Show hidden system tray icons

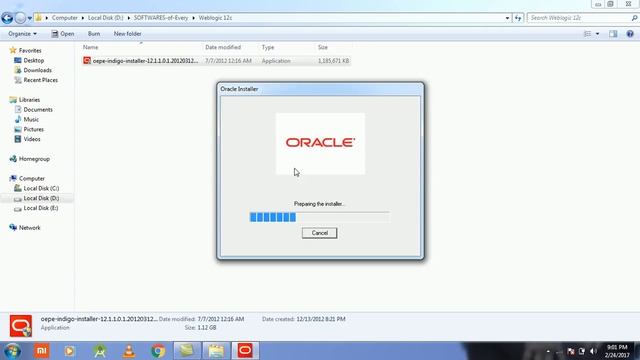point(548,351)
